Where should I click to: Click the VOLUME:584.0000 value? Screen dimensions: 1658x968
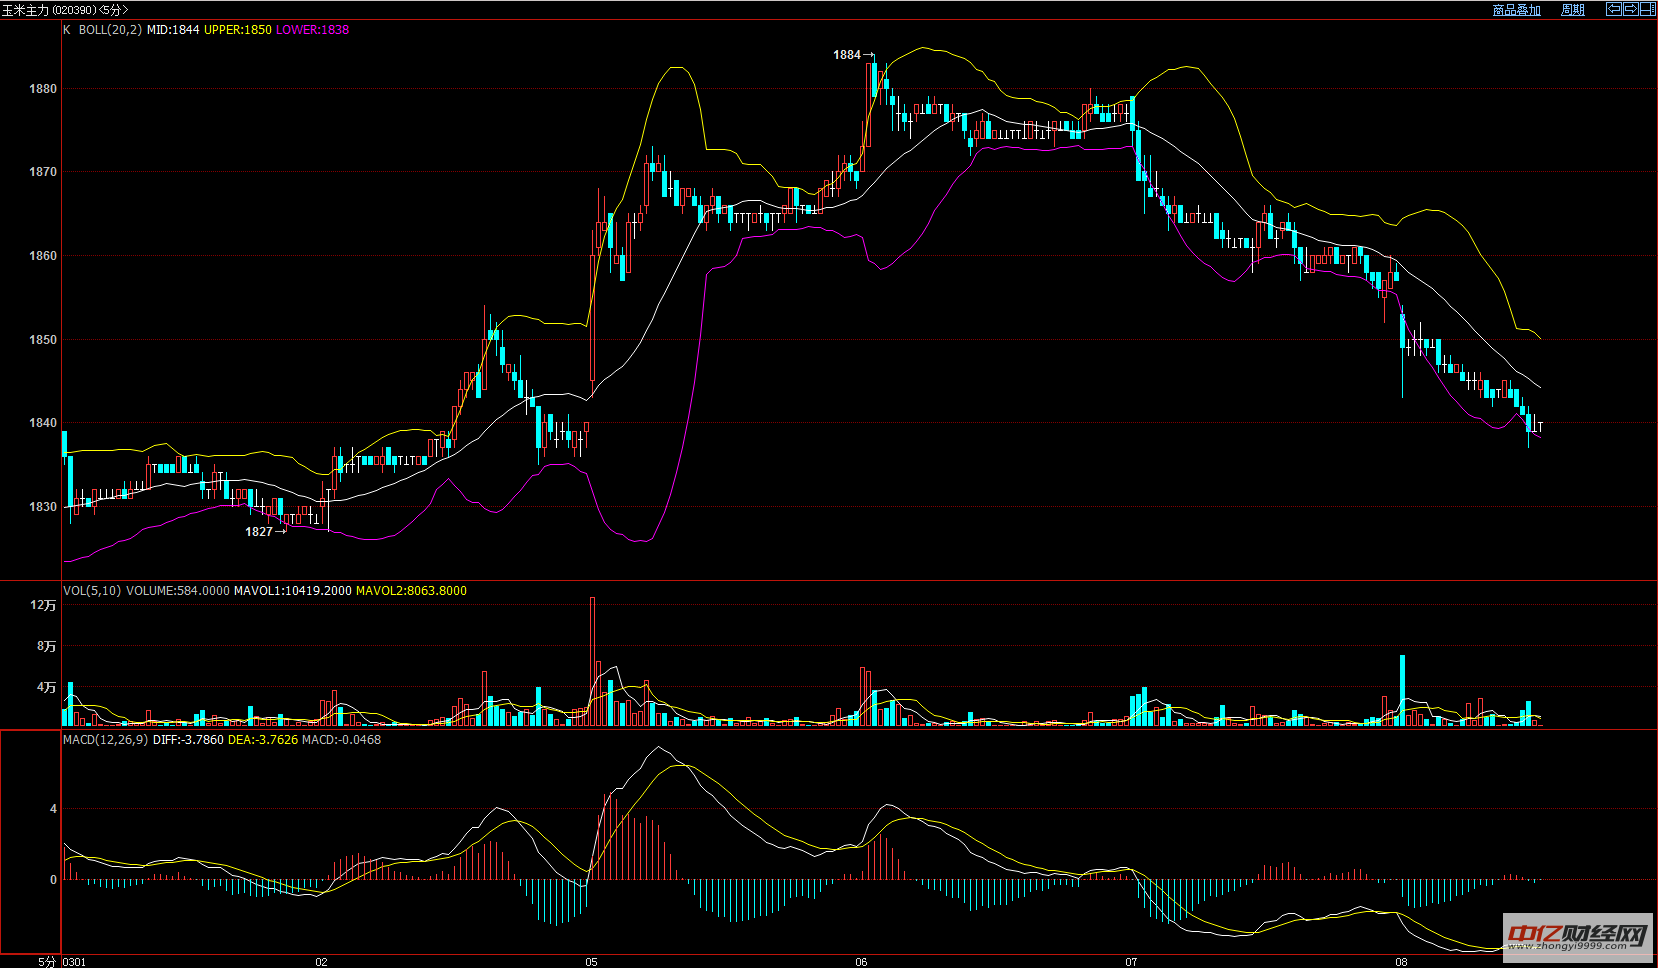[x=177, y=591]
